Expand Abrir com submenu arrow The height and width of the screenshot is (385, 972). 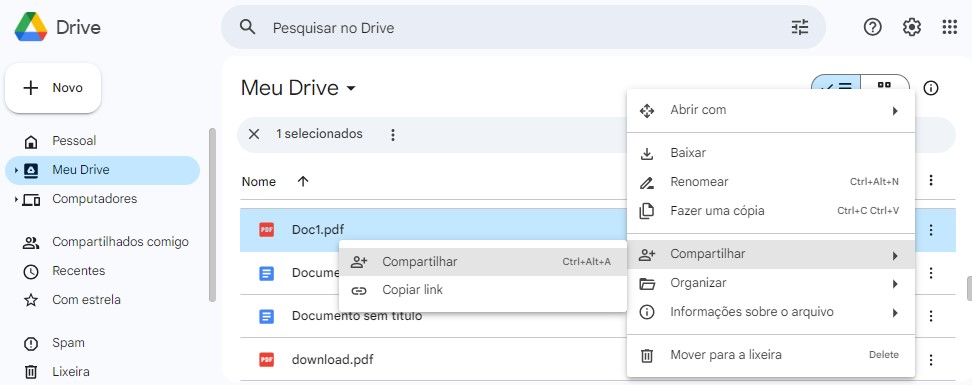click(895, 111)
